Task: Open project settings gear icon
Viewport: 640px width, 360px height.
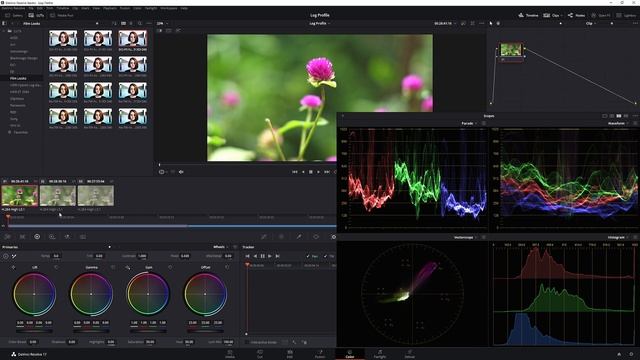Action: (x=631, y=354)
